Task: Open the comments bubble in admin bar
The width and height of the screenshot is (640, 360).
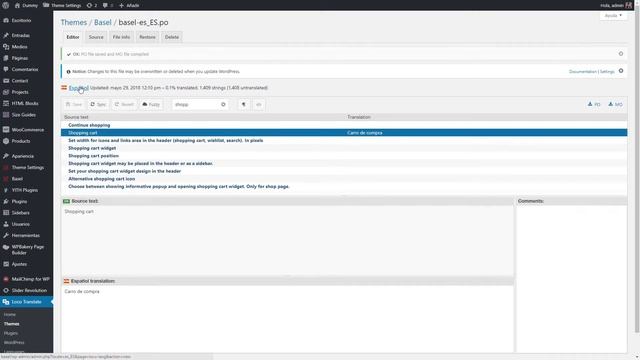Action: 108,5
